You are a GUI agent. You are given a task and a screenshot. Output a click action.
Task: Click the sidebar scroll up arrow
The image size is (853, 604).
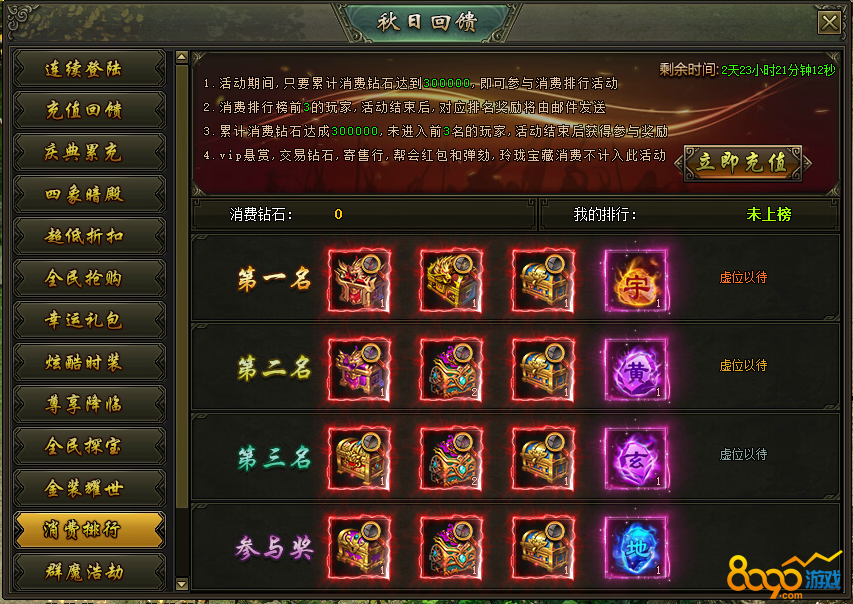pyautogui.click(x=182, y=57)
